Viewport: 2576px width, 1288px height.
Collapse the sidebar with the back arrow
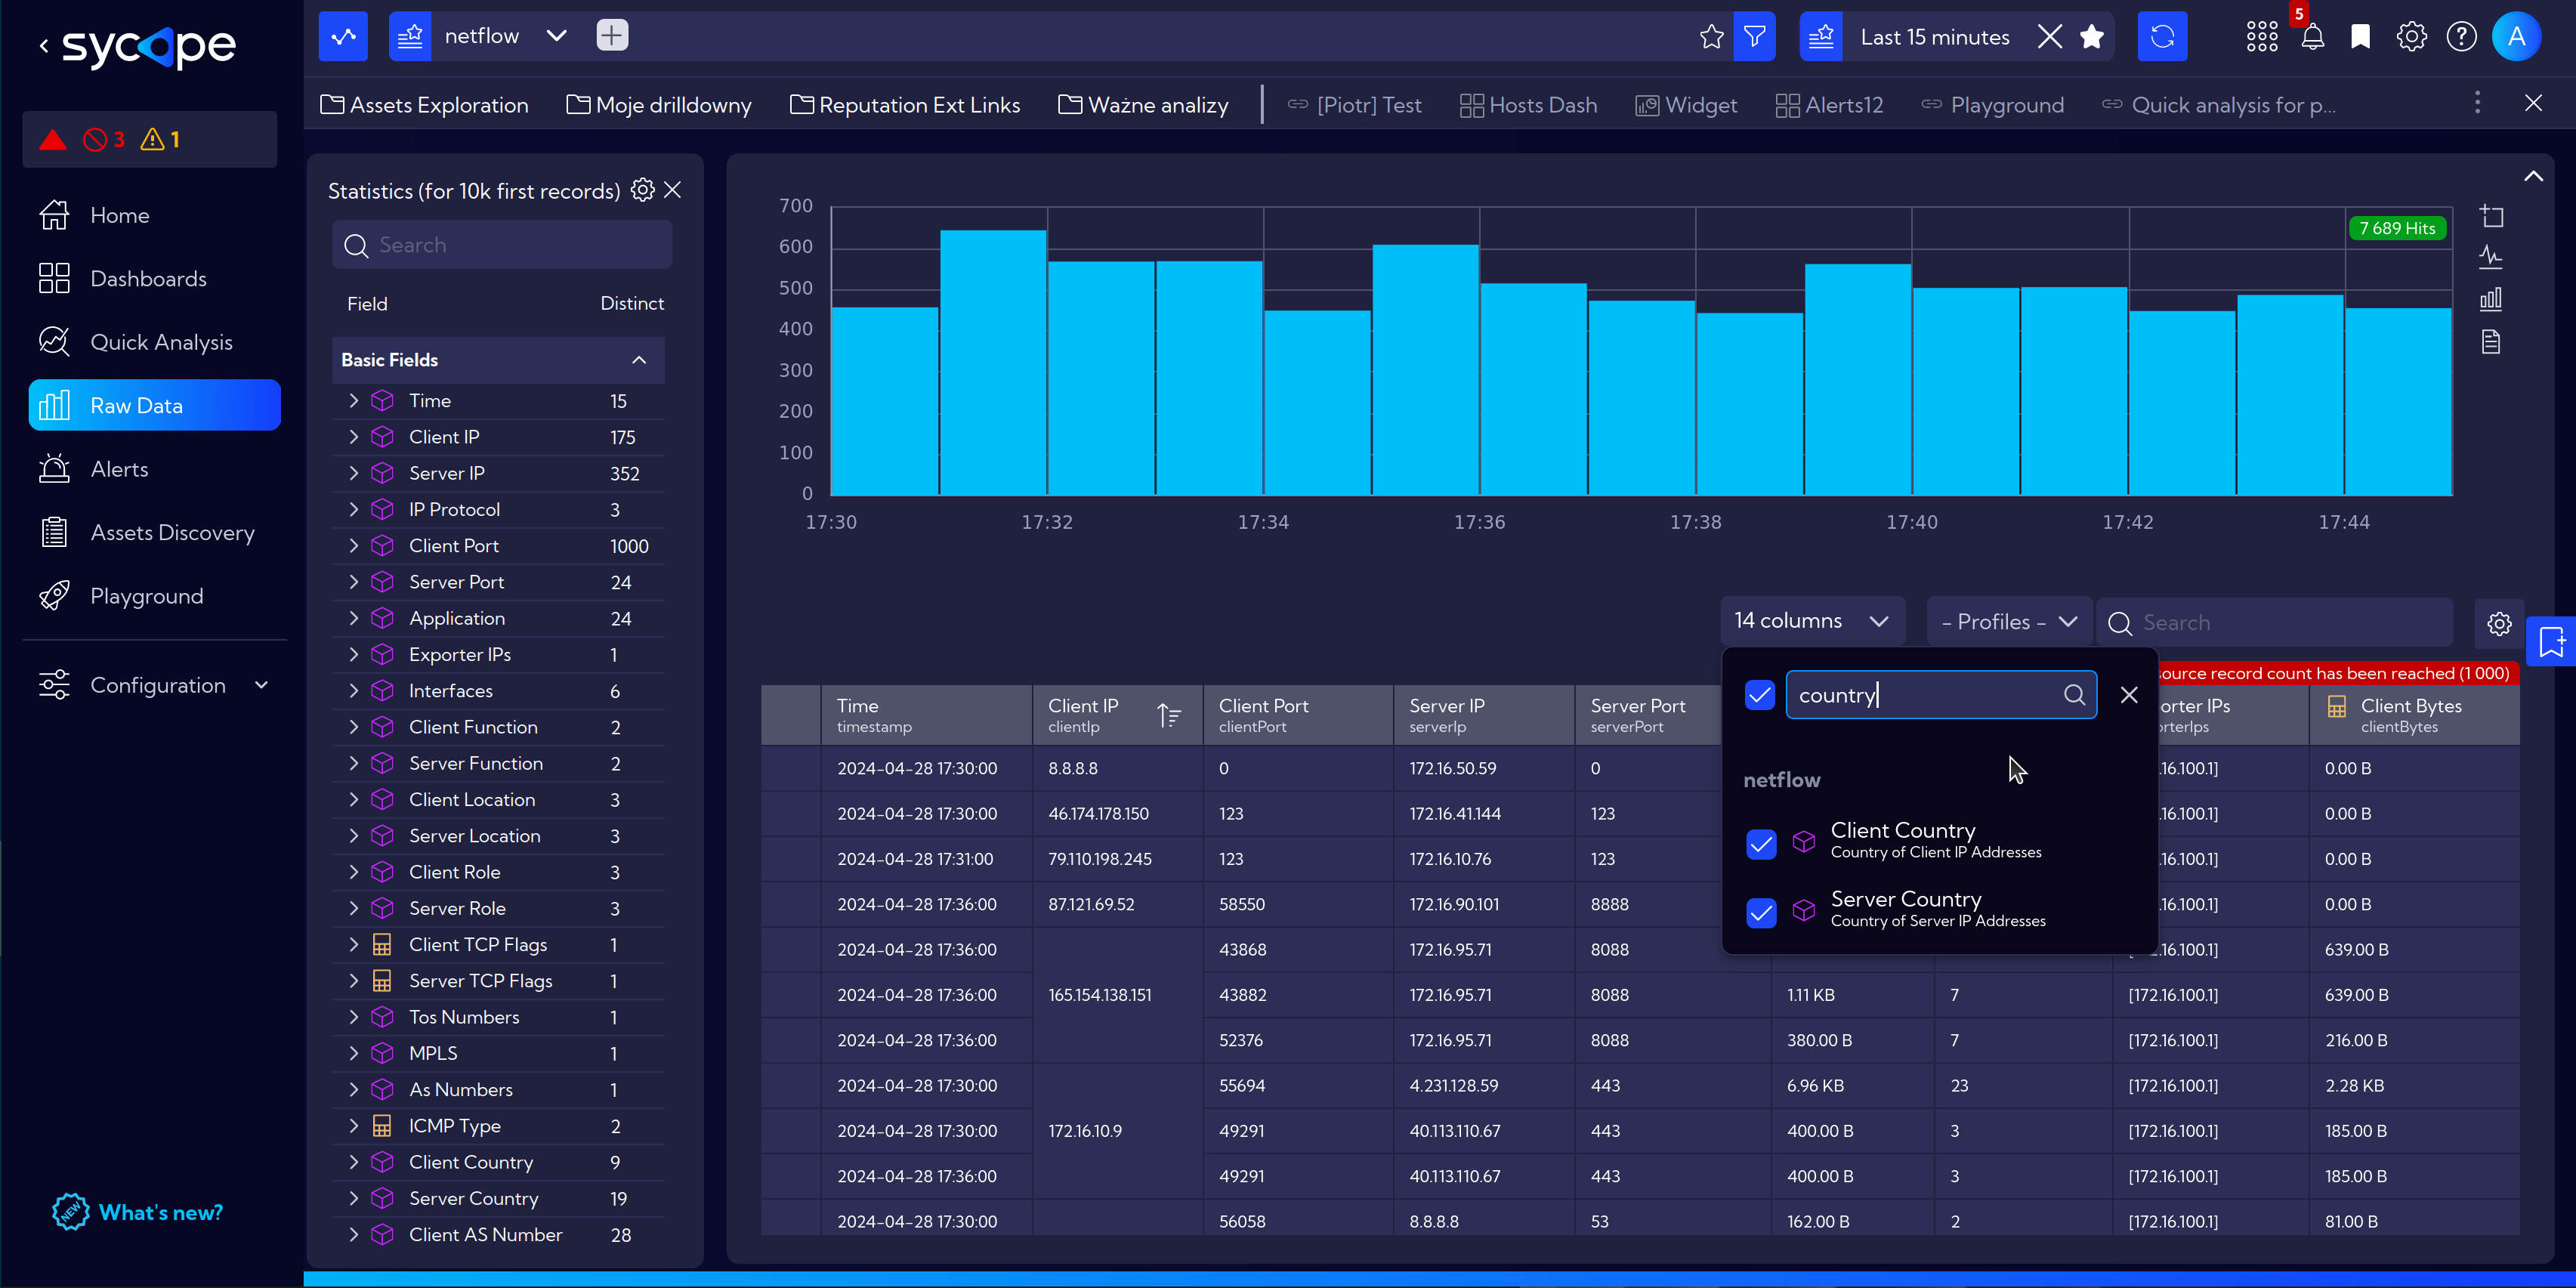pyautogui.click(x=44, y=46)
